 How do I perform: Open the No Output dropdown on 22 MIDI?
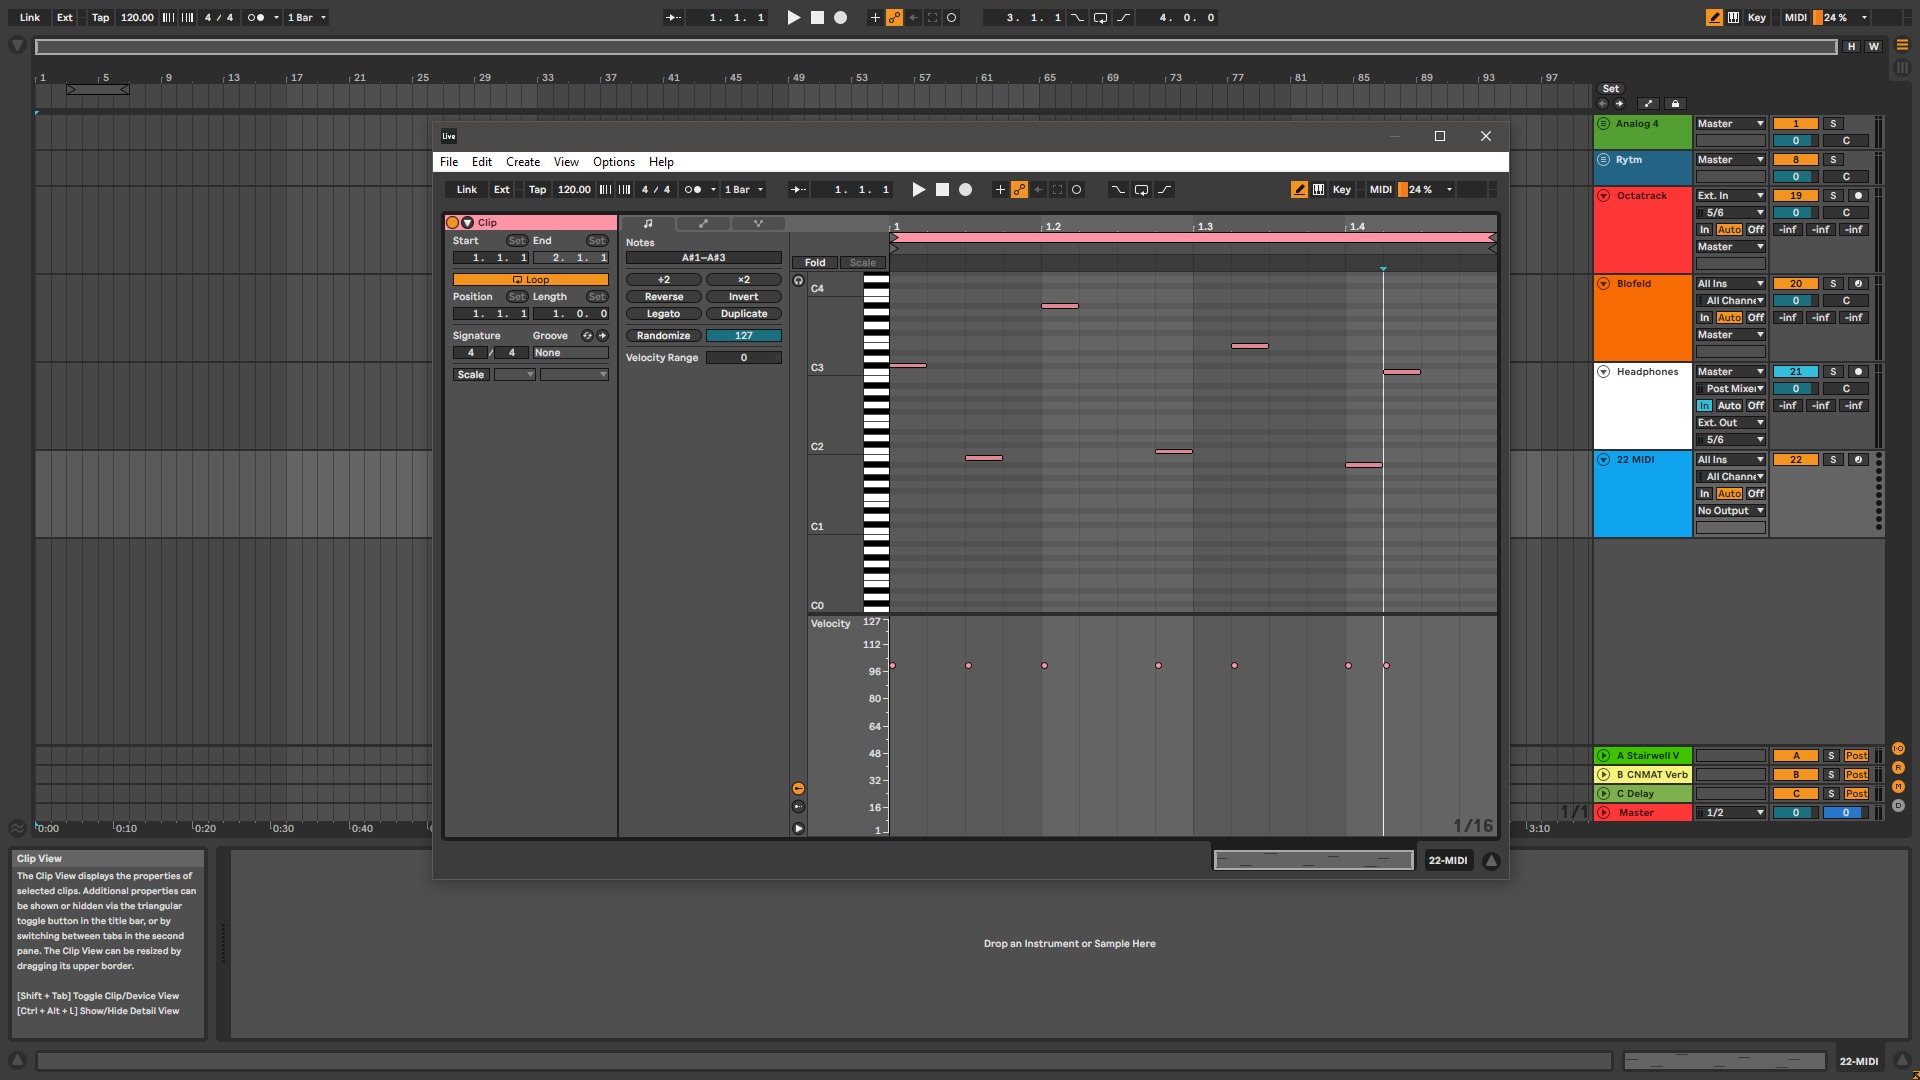[1730, 511]
